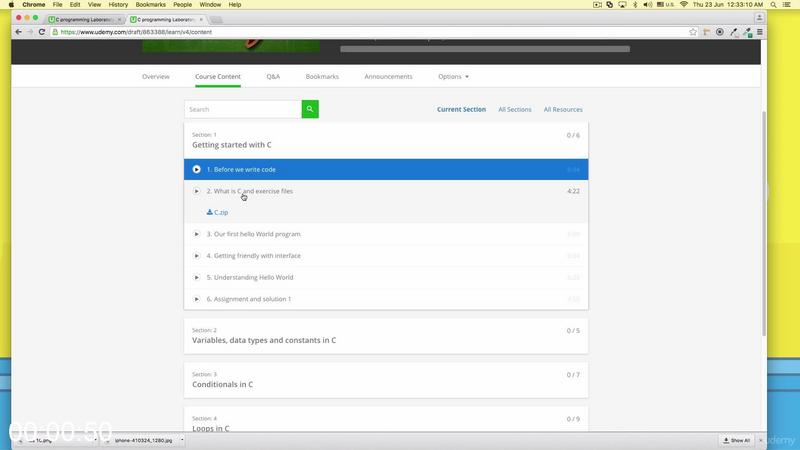Image resolution: width=800 pixels, height=450 pixels.
Task: Open lecture 6 Assignment and solution 1
Action: [386, 299]
